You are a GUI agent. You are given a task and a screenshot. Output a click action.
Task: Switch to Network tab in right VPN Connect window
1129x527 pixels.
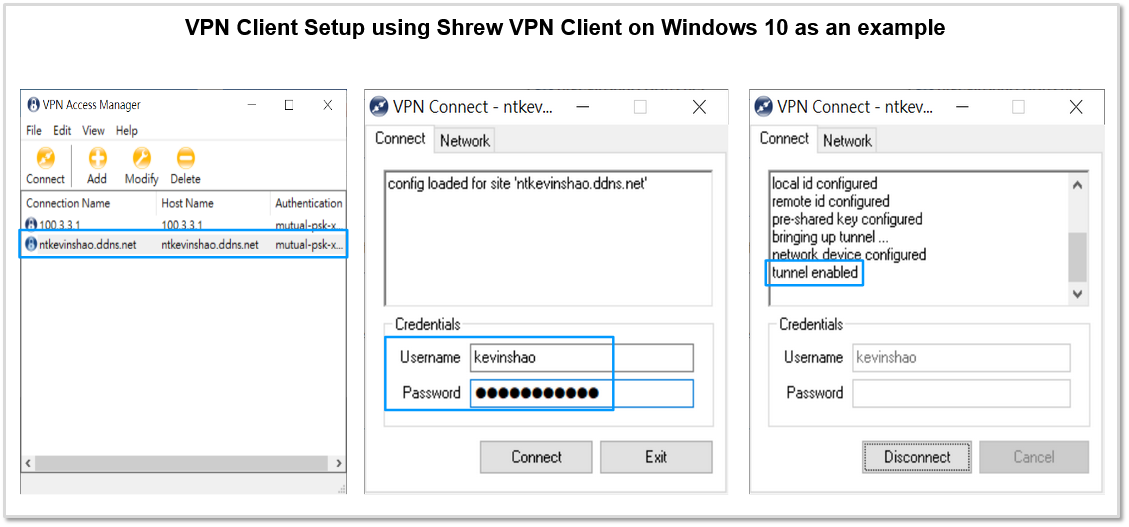pyautogui.click(x=847, y=141)
